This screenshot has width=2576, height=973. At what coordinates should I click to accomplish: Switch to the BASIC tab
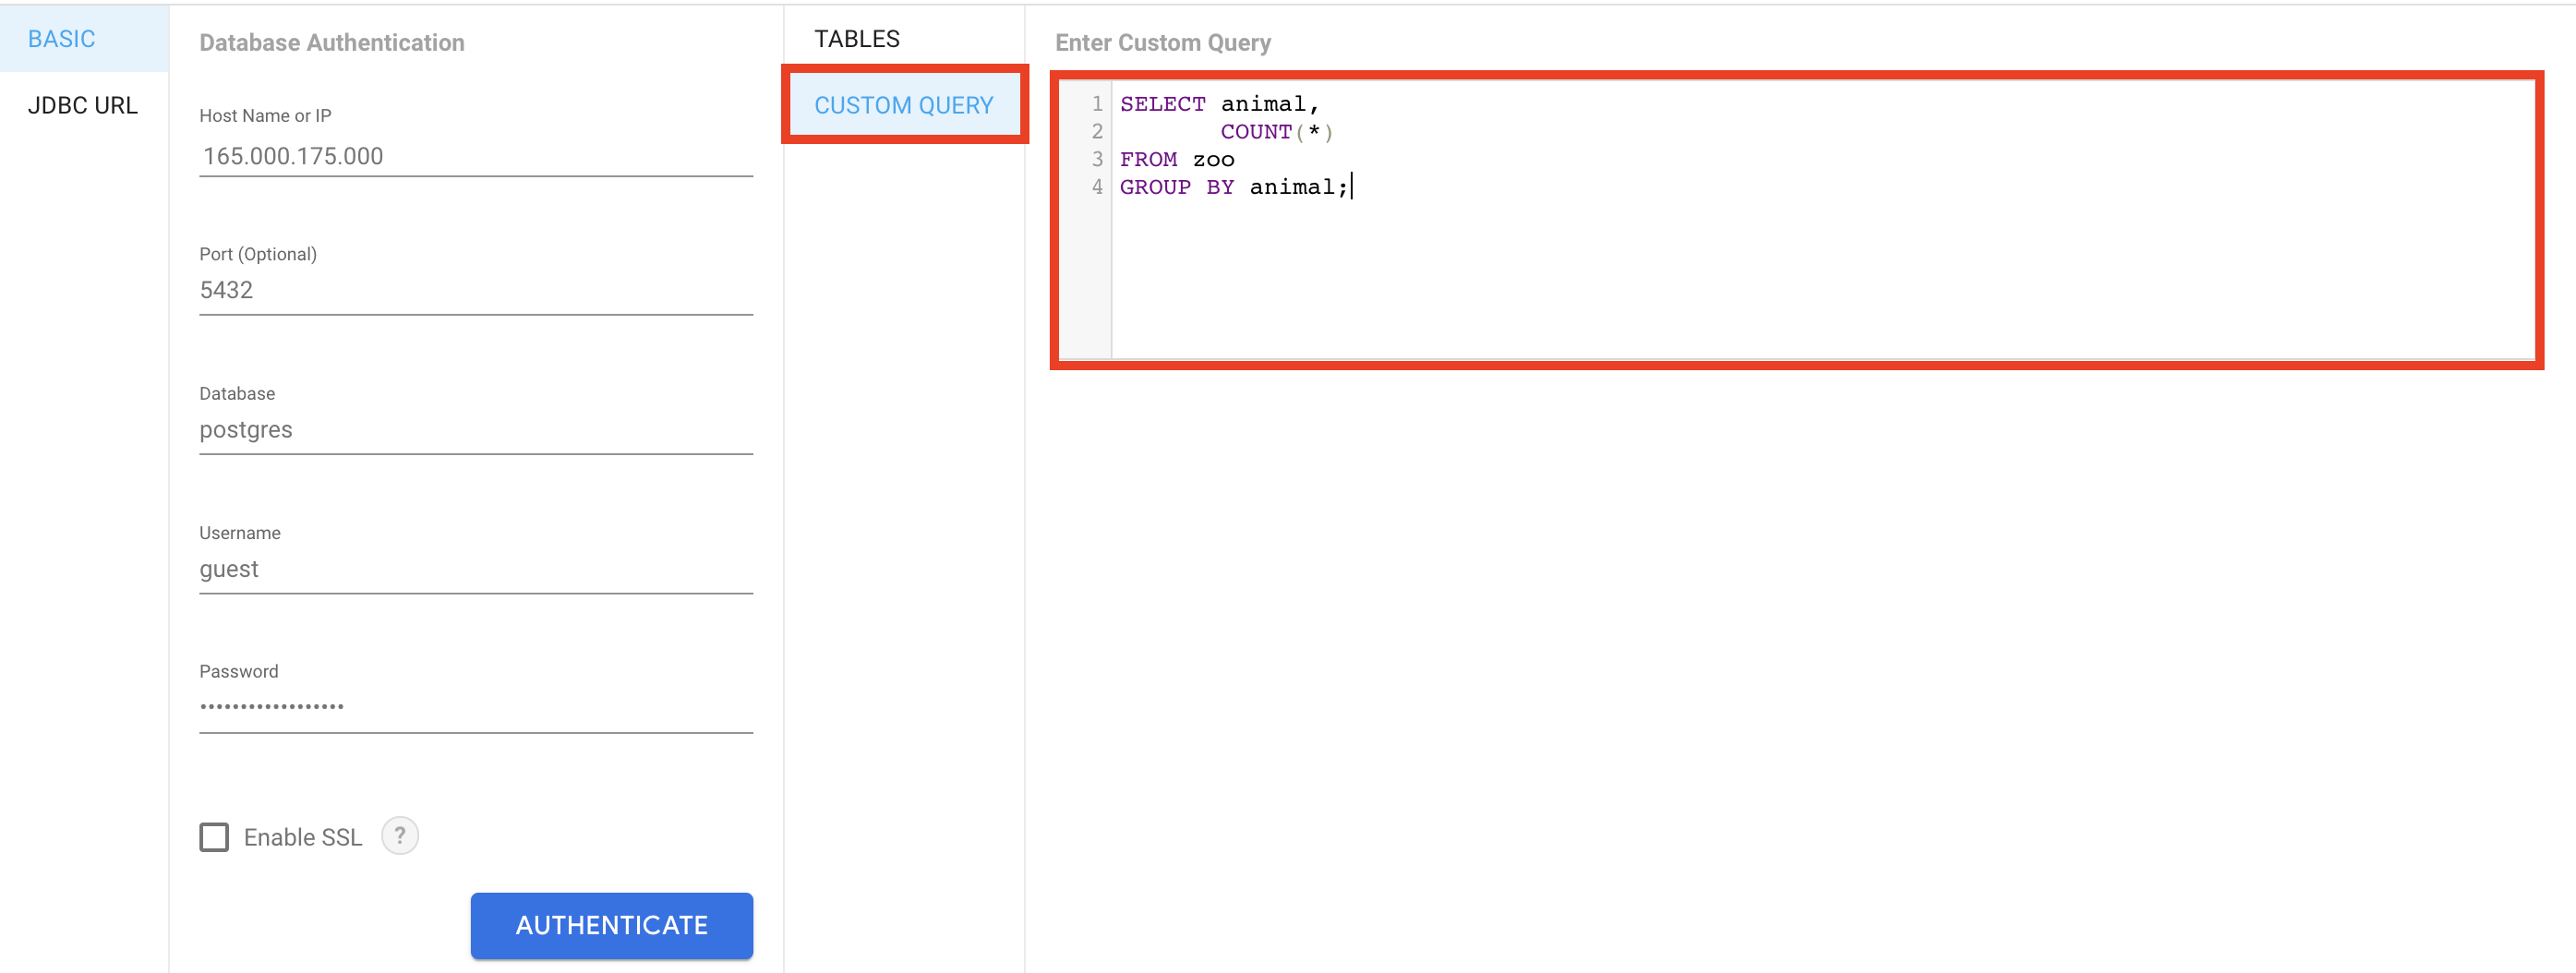tap(62, 39)
